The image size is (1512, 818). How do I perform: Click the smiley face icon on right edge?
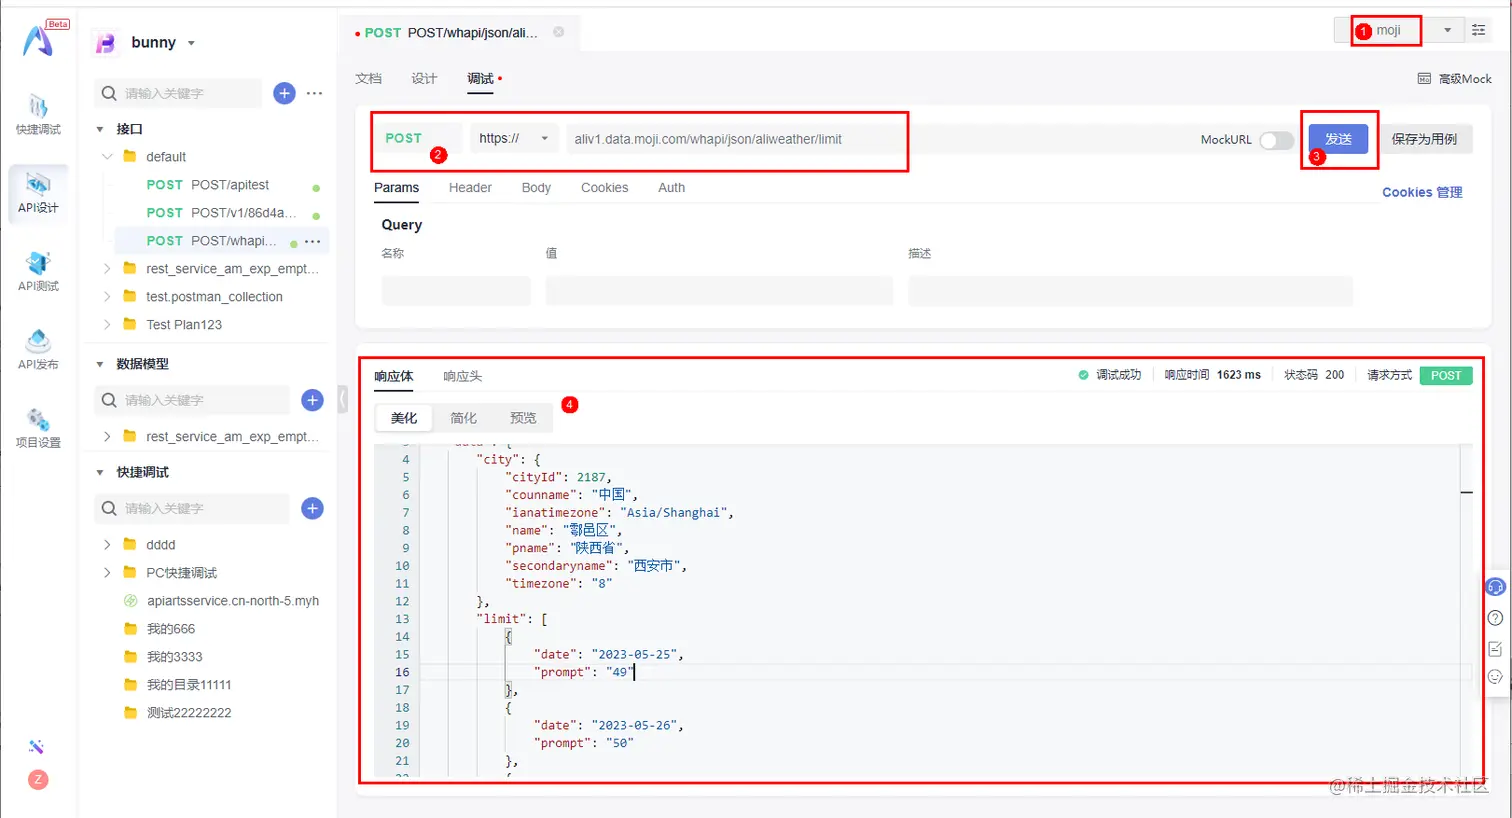(1496, 677)
